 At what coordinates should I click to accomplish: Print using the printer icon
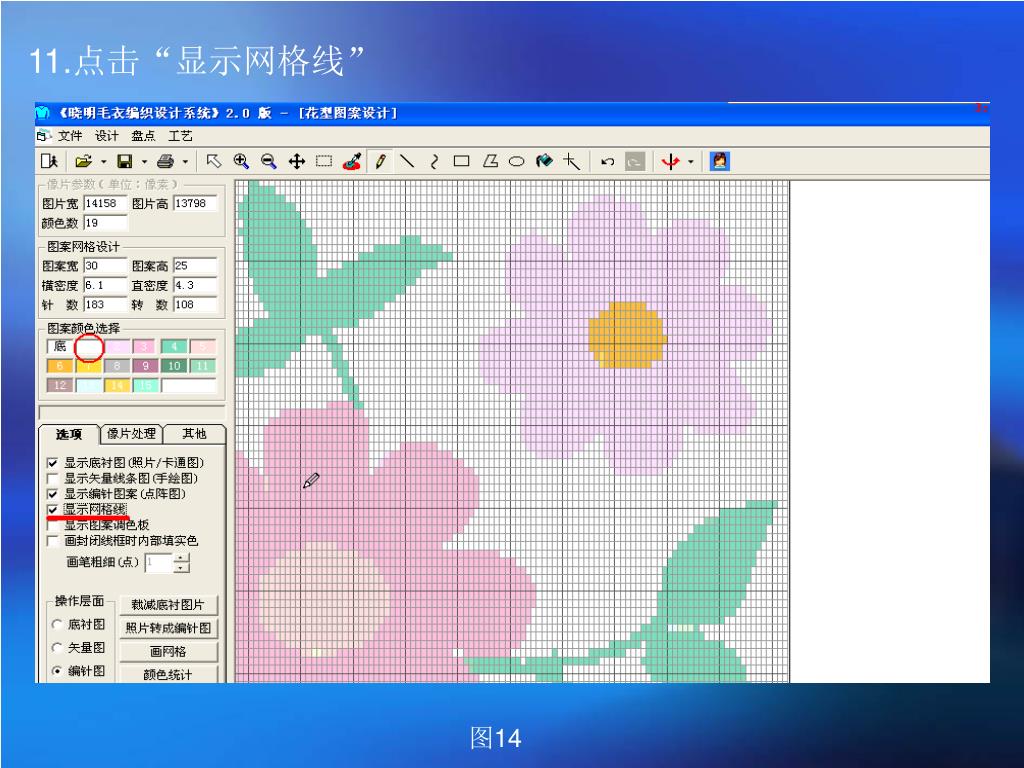165,161
